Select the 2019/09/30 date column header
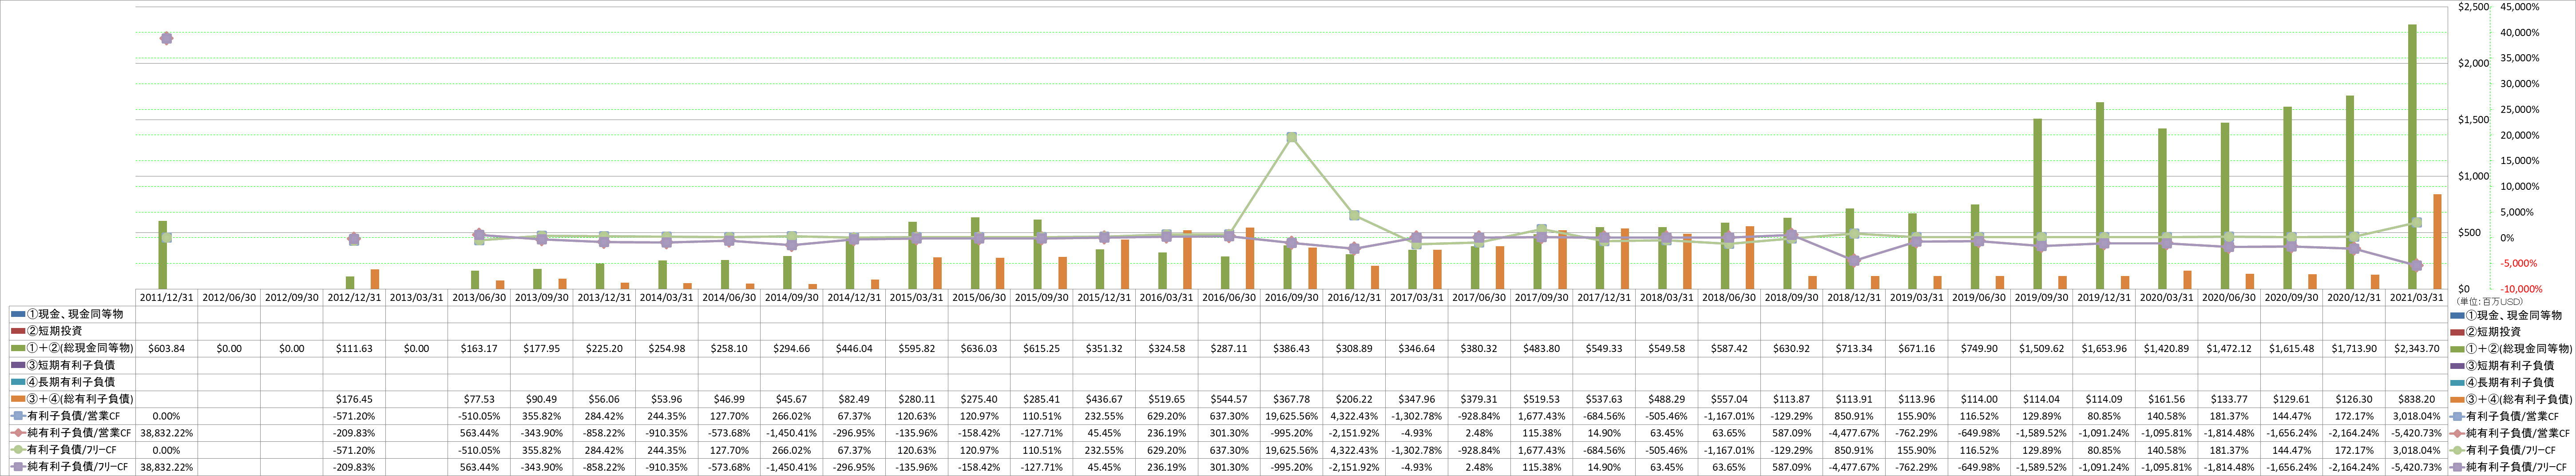This screenshot has width=2576, height=476. click(x=2041, y=298)
